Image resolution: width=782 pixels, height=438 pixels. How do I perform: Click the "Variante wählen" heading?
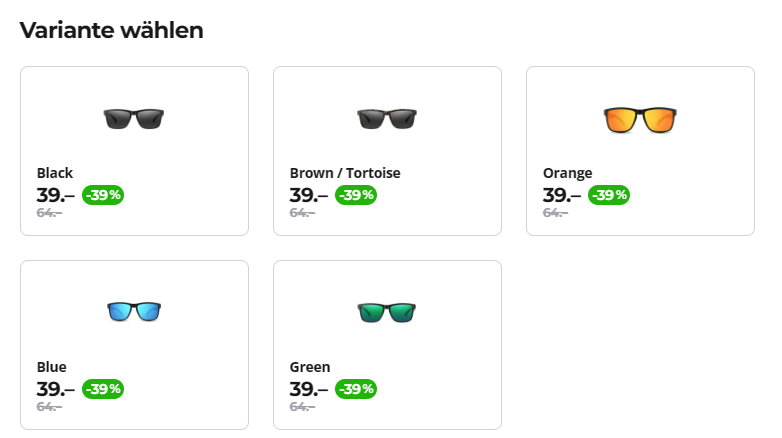112,30
